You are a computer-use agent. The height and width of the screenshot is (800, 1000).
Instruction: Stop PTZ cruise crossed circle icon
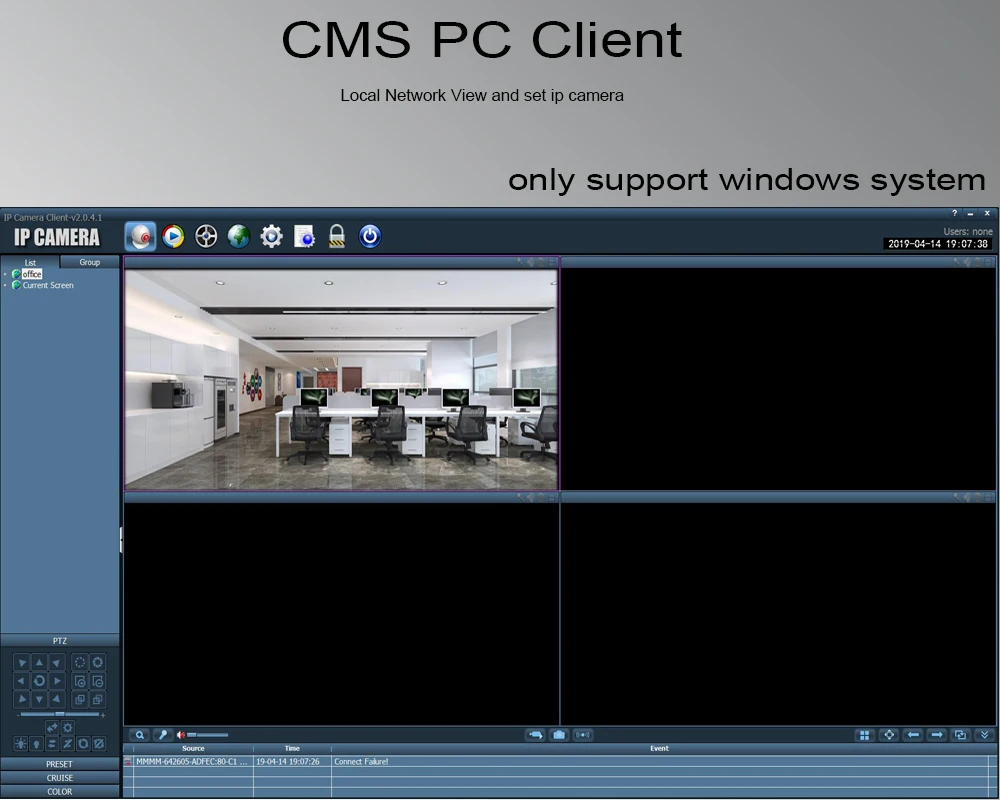tap(98, 744)
